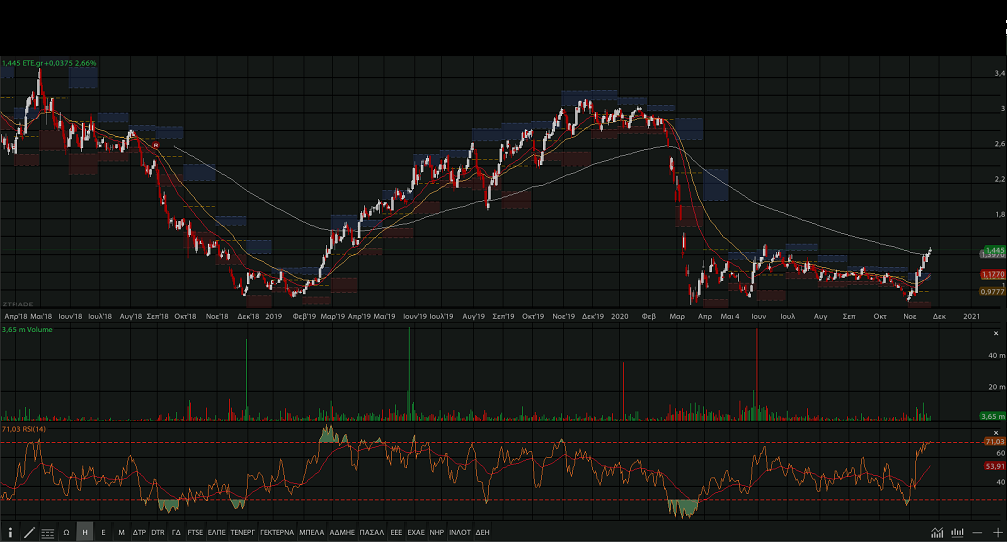1007x542 pixels.
Task: Click the info icon in bottom toolbar
Action: pos(10,532)
